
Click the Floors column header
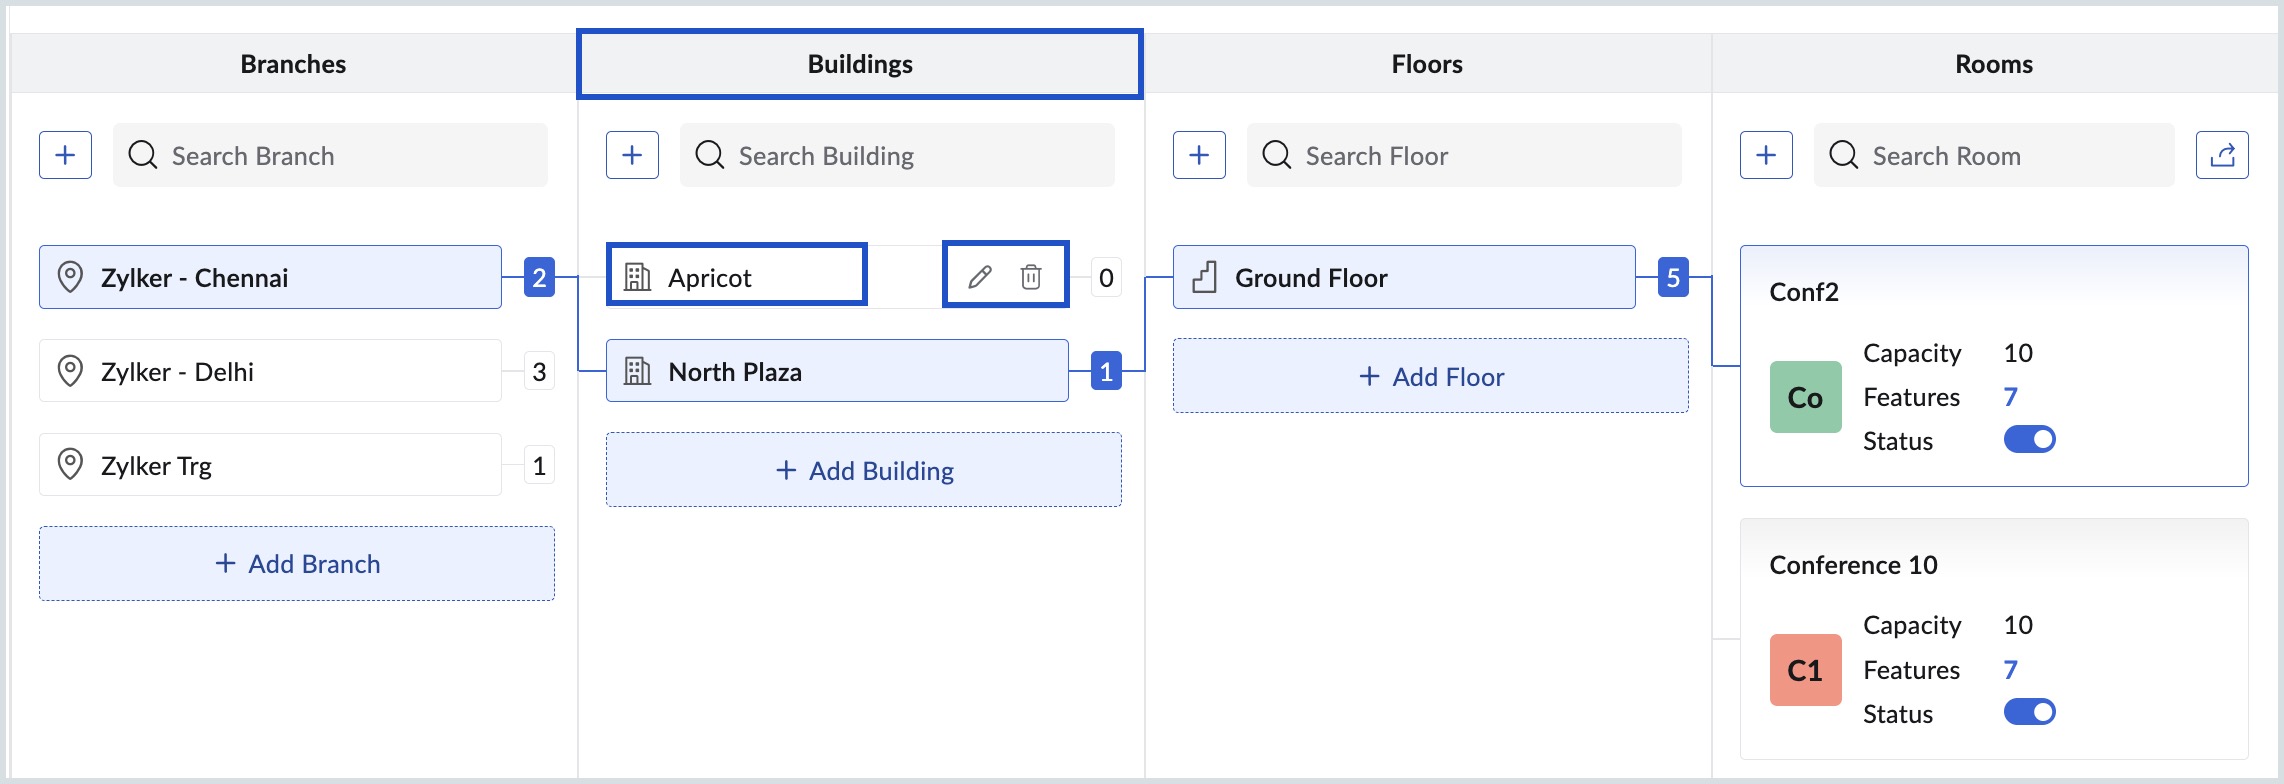(1427, 64)
